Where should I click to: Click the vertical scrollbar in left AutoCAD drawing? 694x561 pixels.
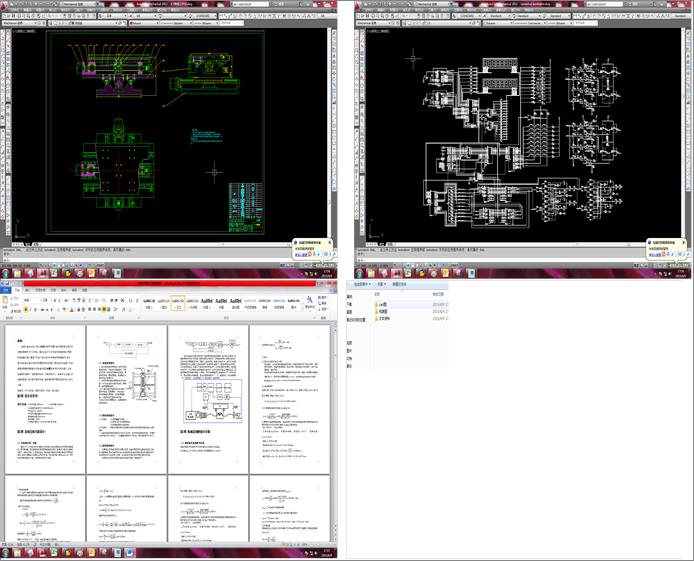[329, 133]
